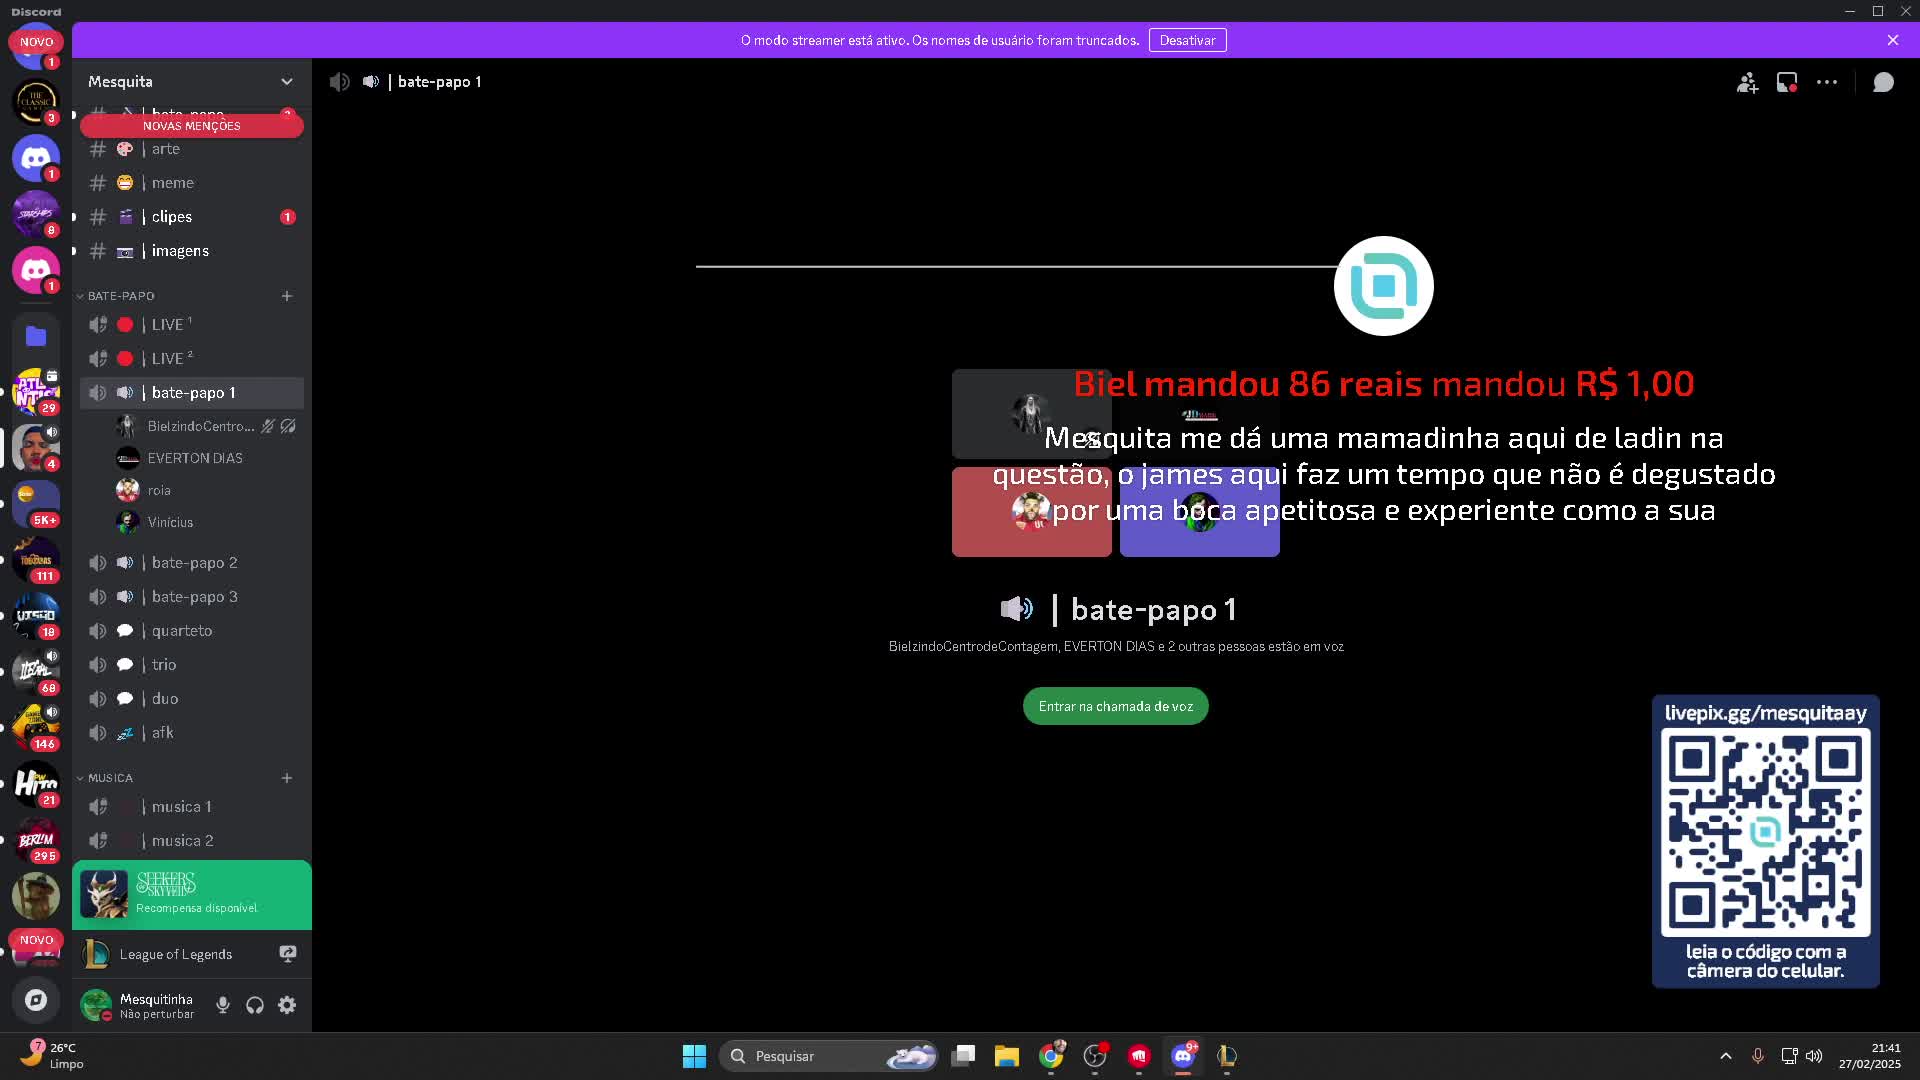The width and height of the screenshot is (1920, 1080).
Task: Open the imagens text channel
Action: (x=191, y=251)
